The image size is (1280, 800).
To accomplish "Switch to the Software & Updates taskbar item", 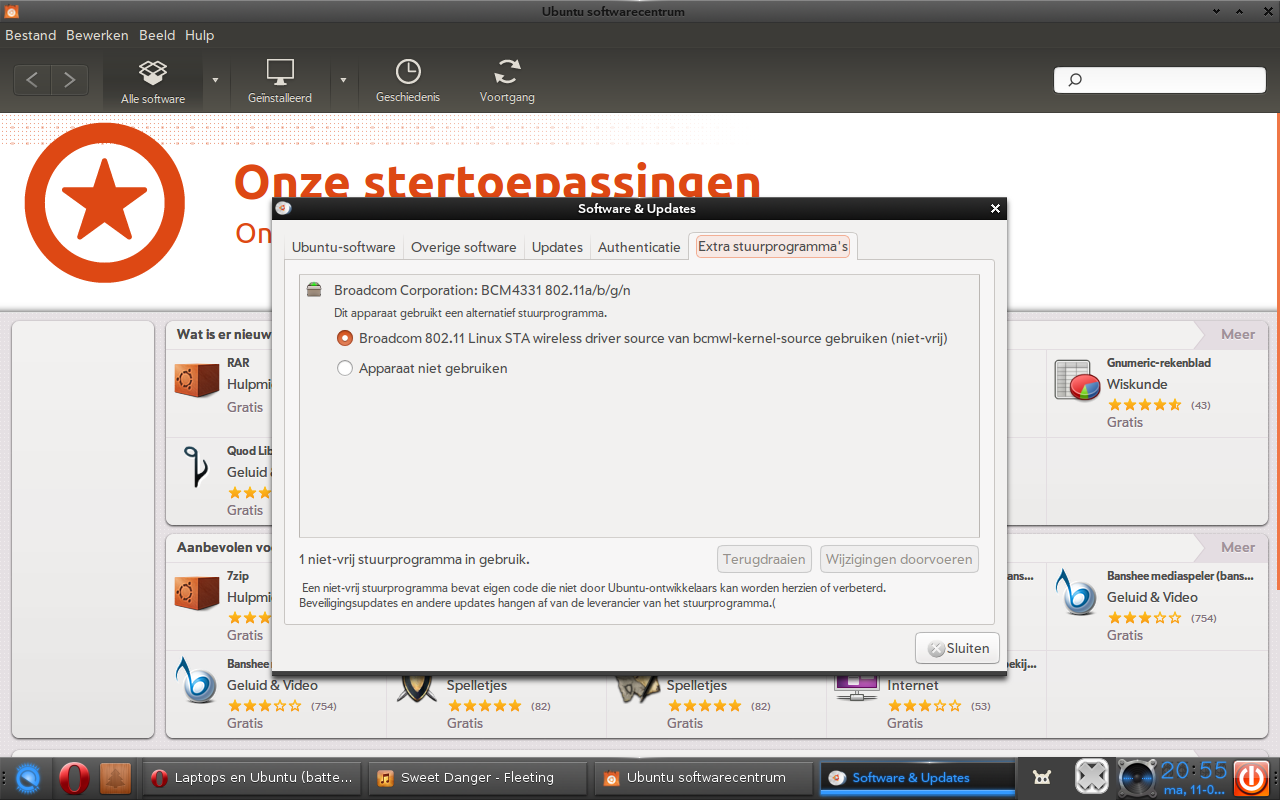I will [x=918, y=777].
